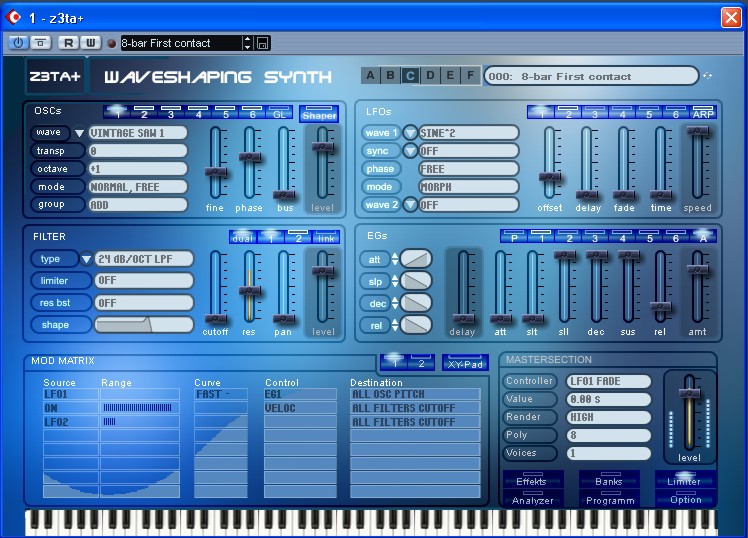748x538 pixels.
Task: Adjust the OSC fine tune slider
Action: click(x=215, y=172)
